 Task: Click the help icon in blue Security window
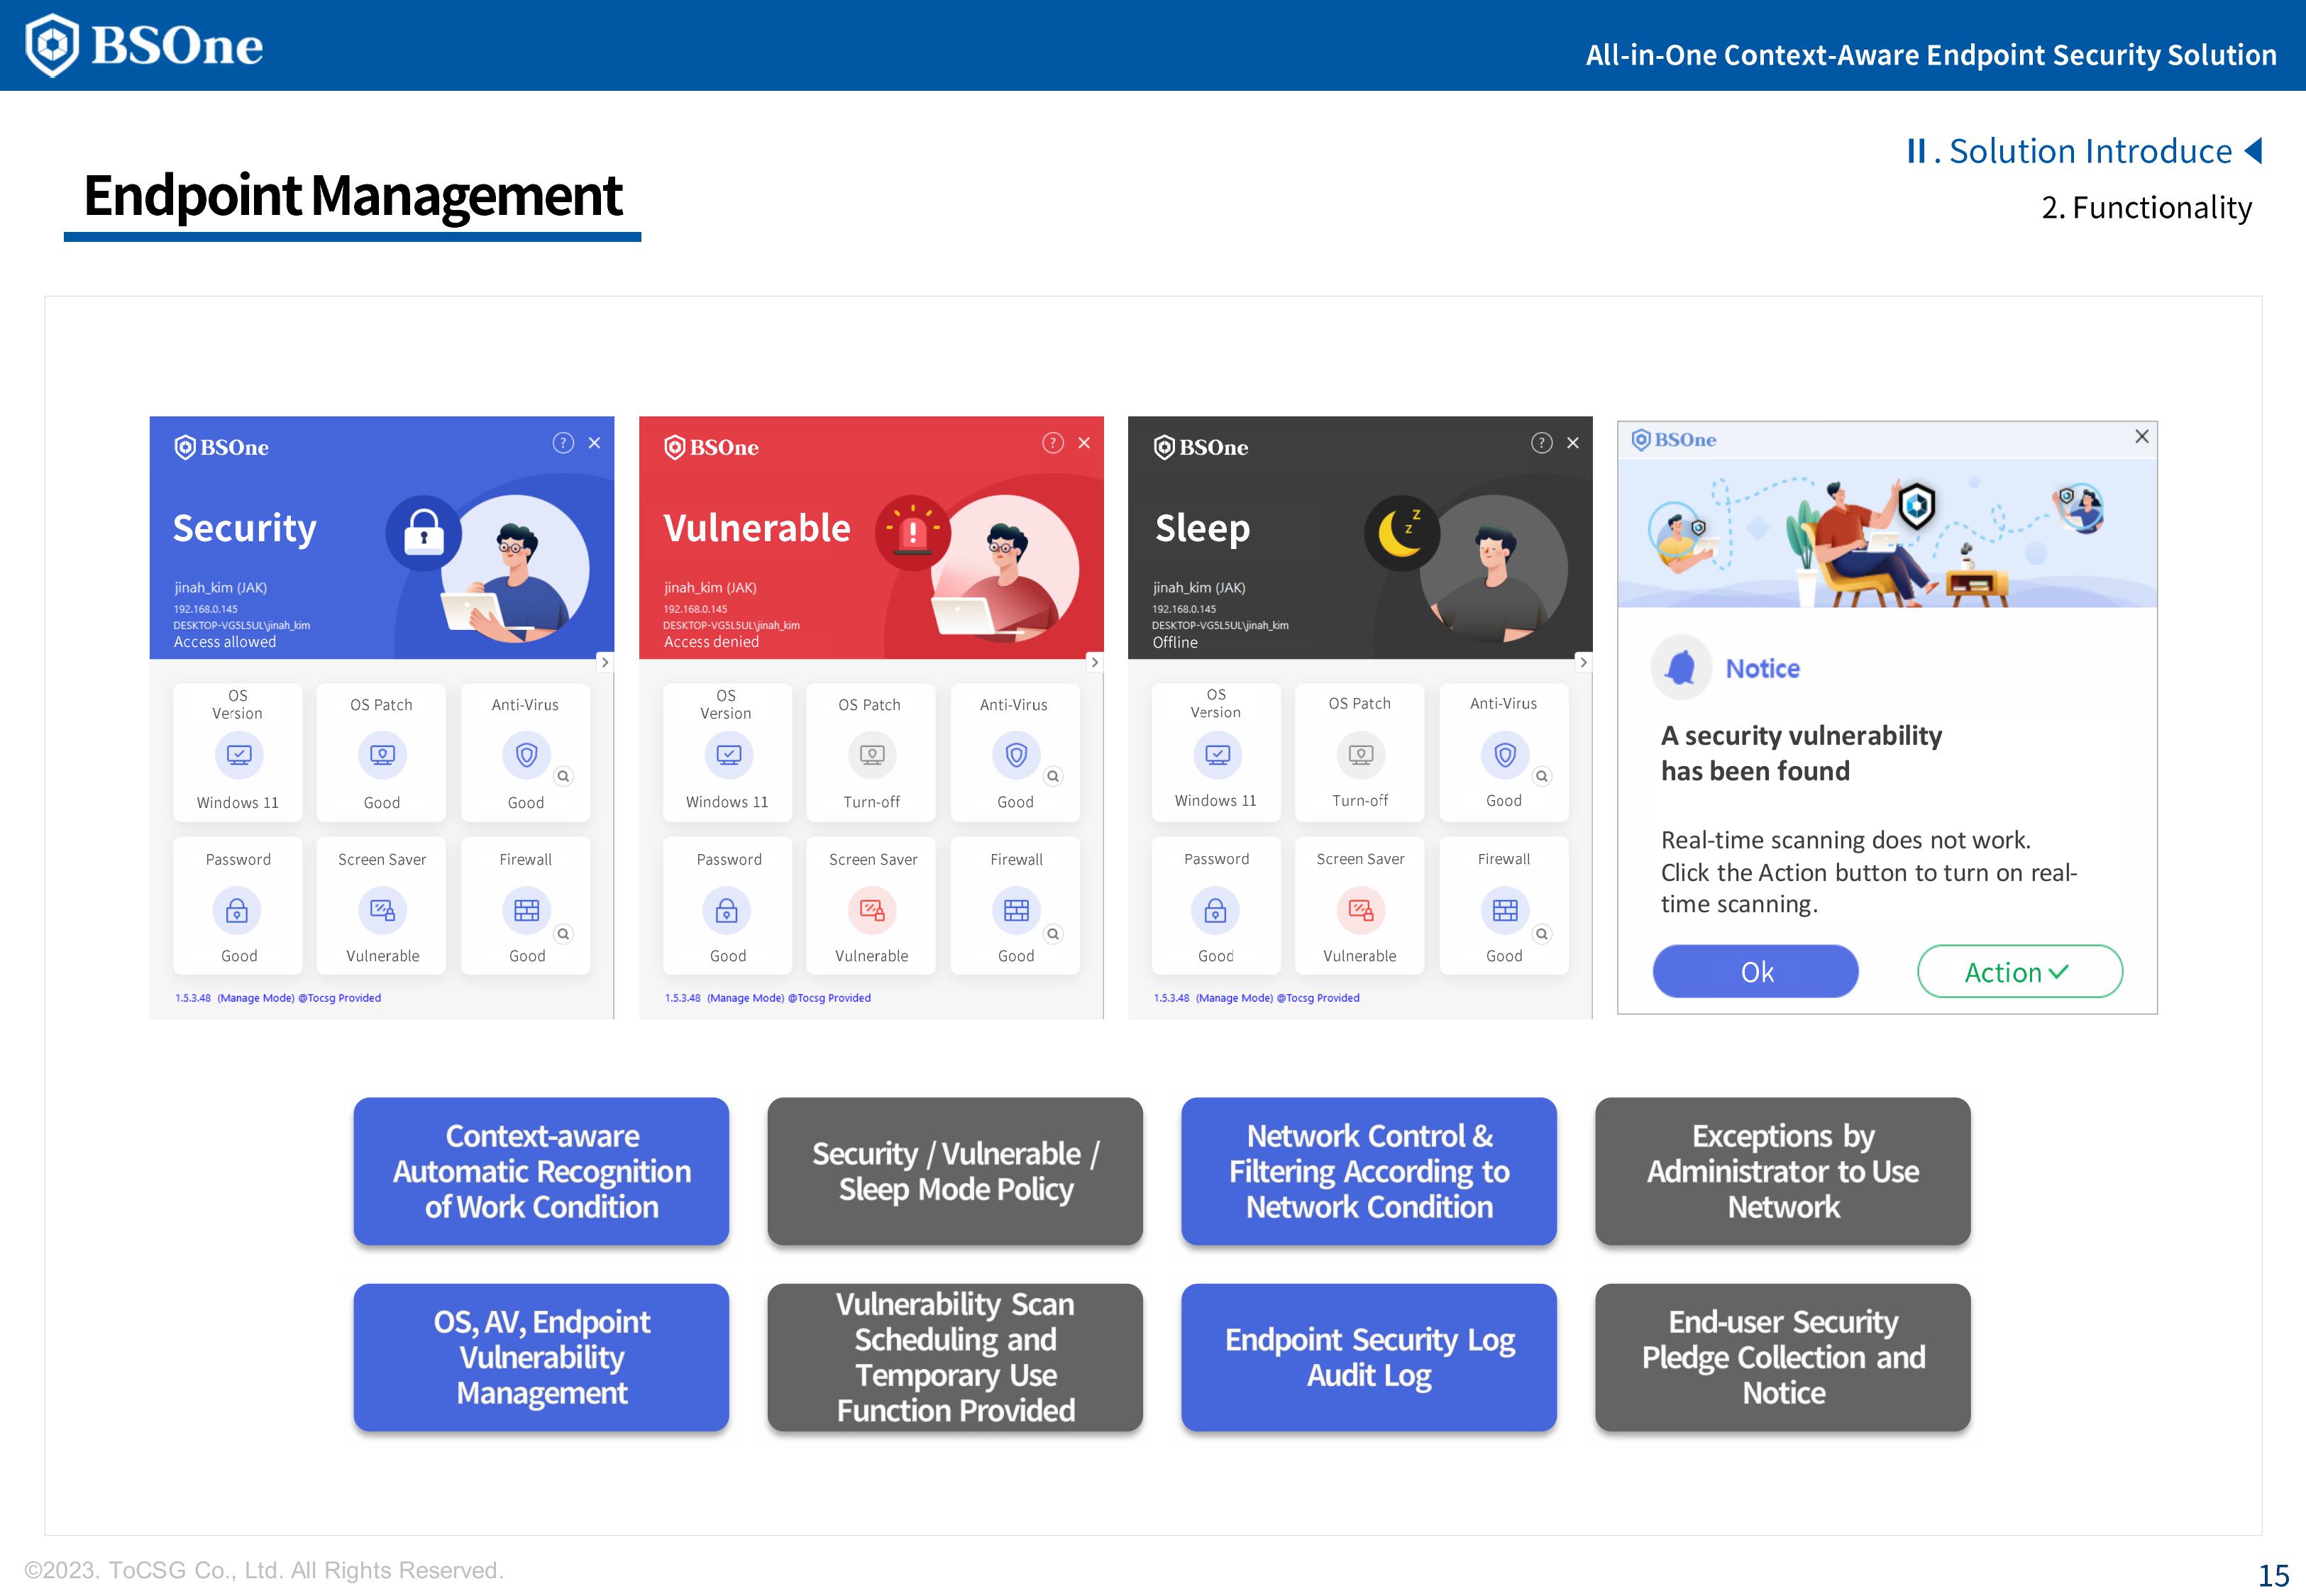pos(563,443)
